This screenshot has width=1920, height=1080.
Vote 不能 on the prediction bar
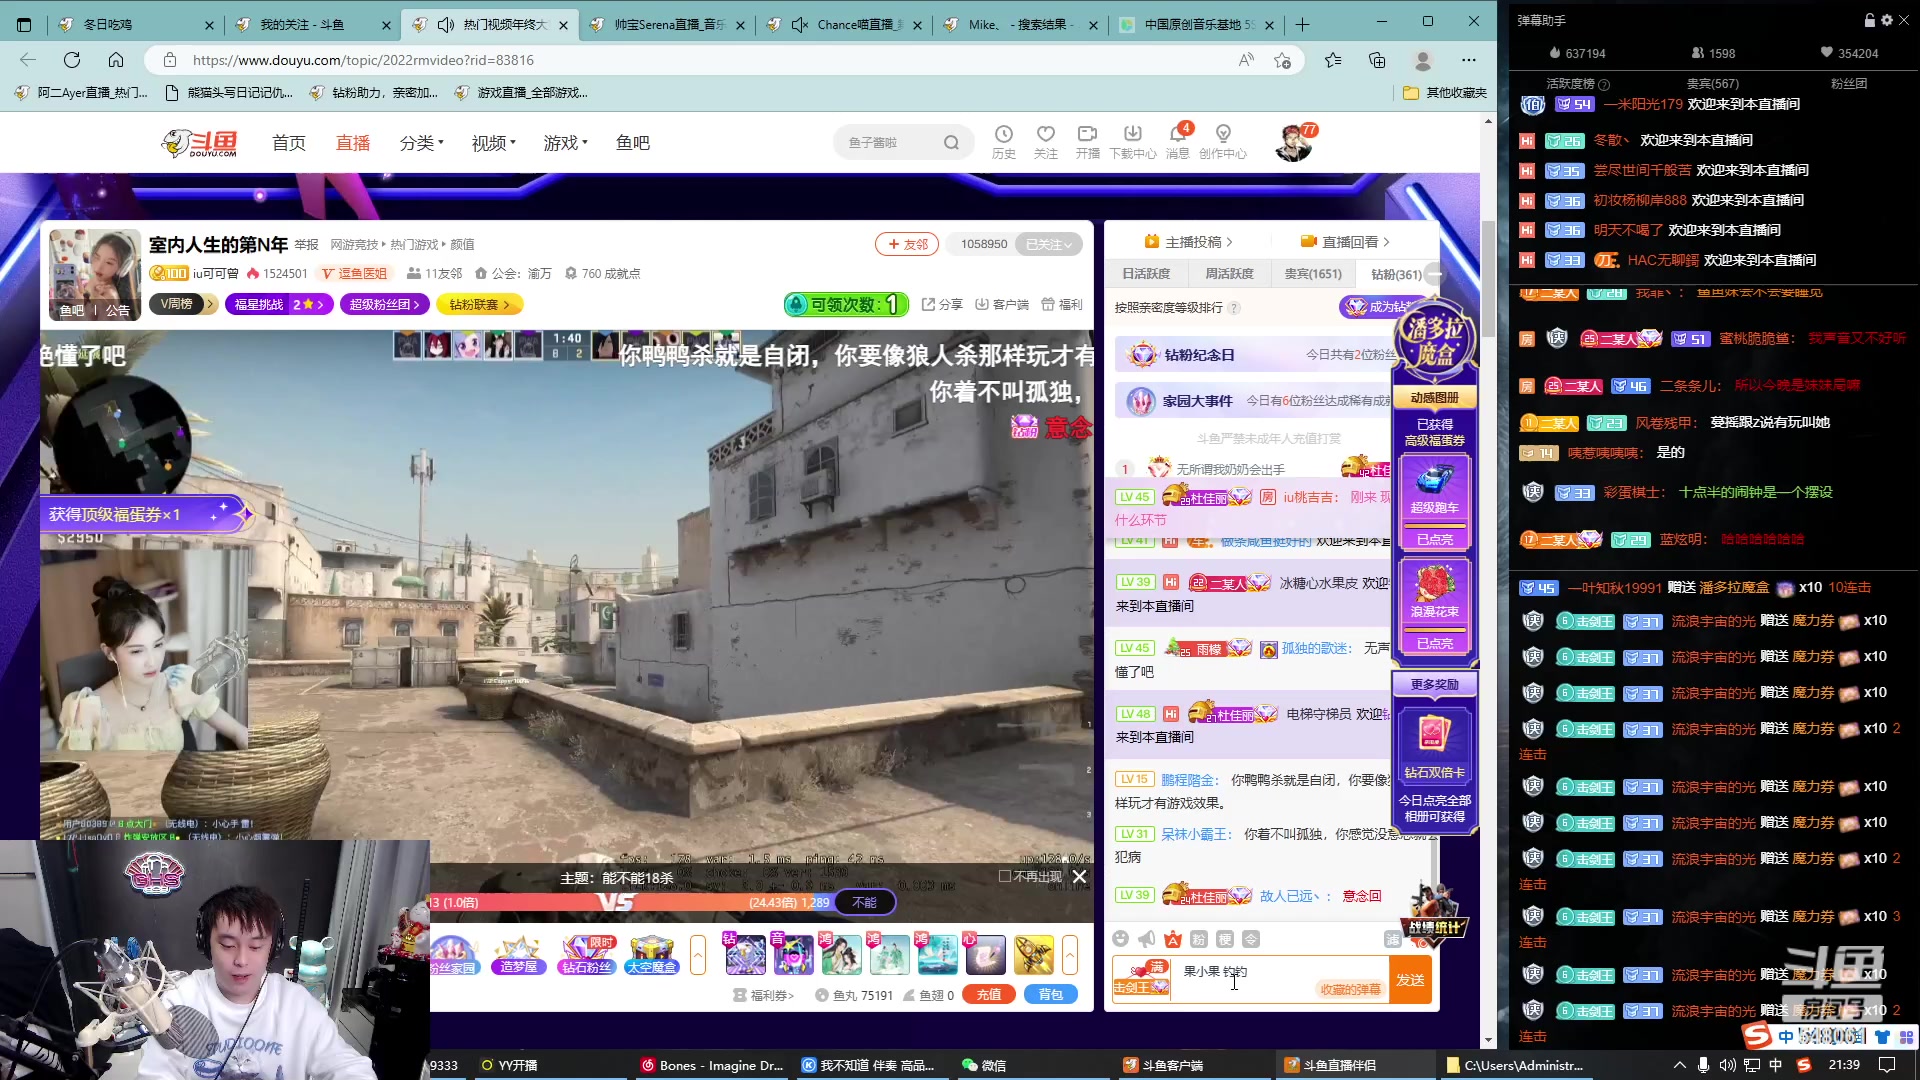pyautogui.click(x=865, y=902)
